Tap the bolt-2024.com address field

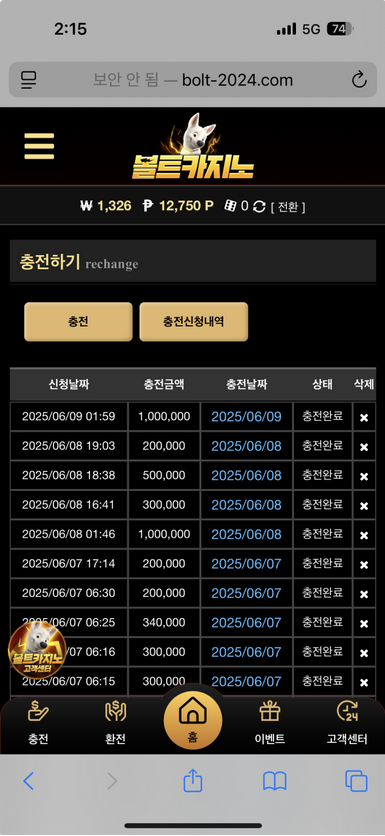coord(192,80)
